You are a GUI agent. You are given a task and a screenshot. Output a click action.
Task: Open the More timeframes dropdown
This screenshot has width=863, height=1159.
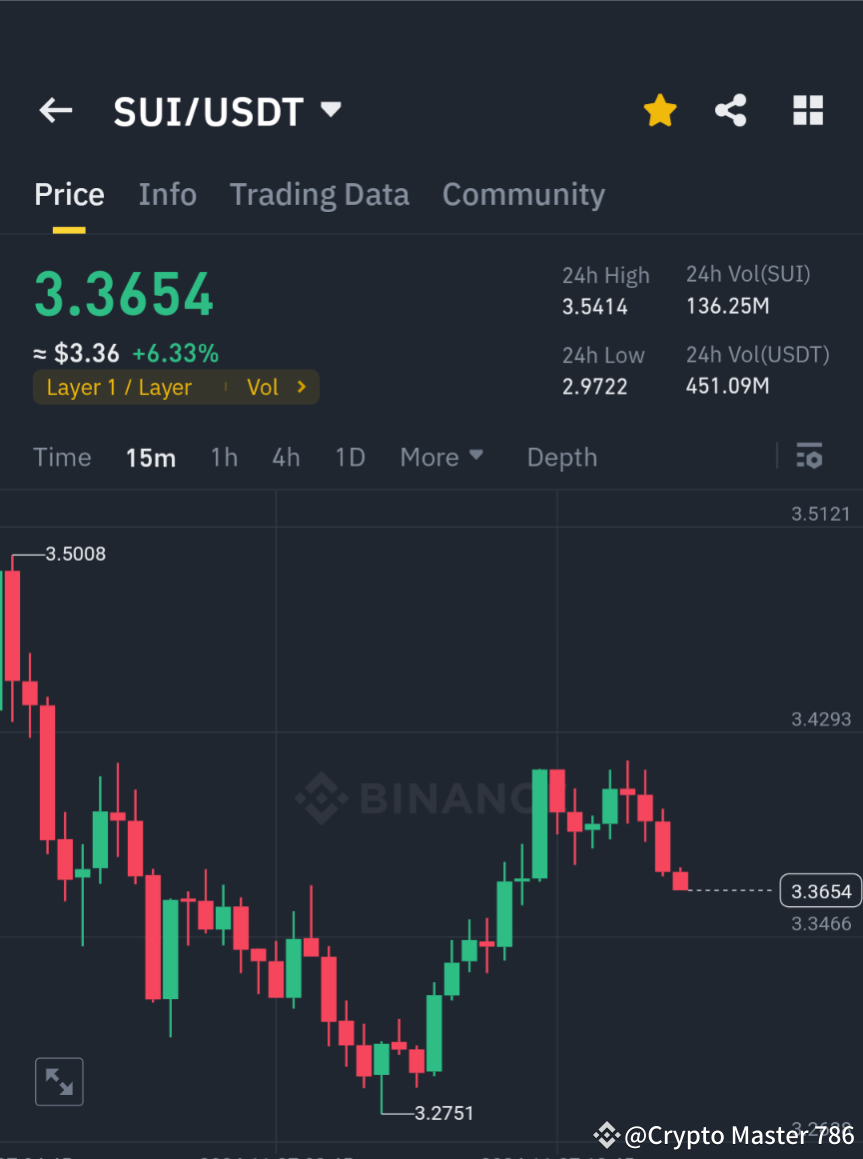point(441,456)
